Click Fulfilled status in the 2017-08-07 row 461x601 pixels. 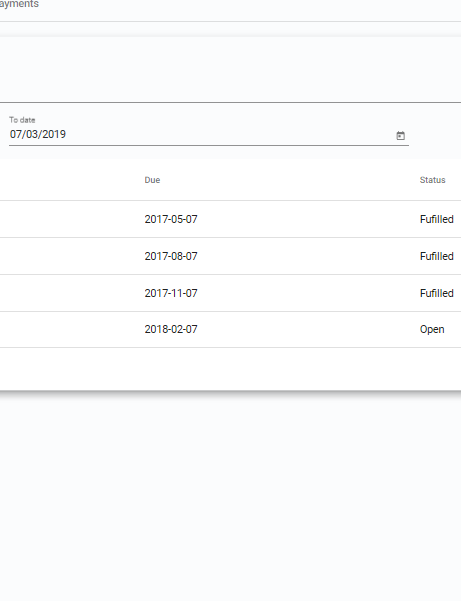click(436, 256)
